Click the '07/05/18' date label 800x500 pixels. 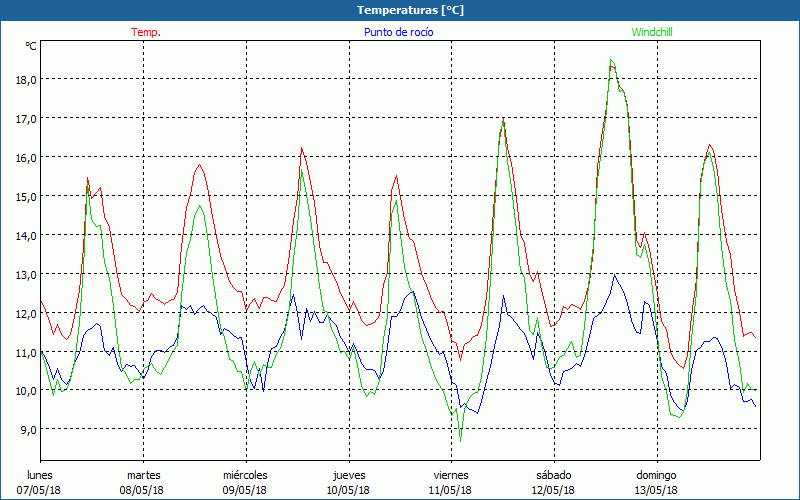point(39,490)
